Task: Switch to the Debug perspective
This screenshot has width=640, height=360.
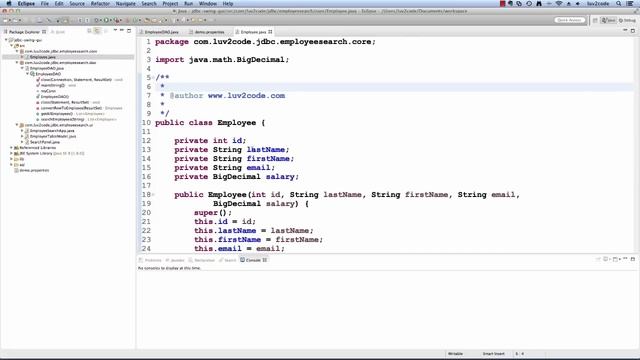Action: (627, 20)
